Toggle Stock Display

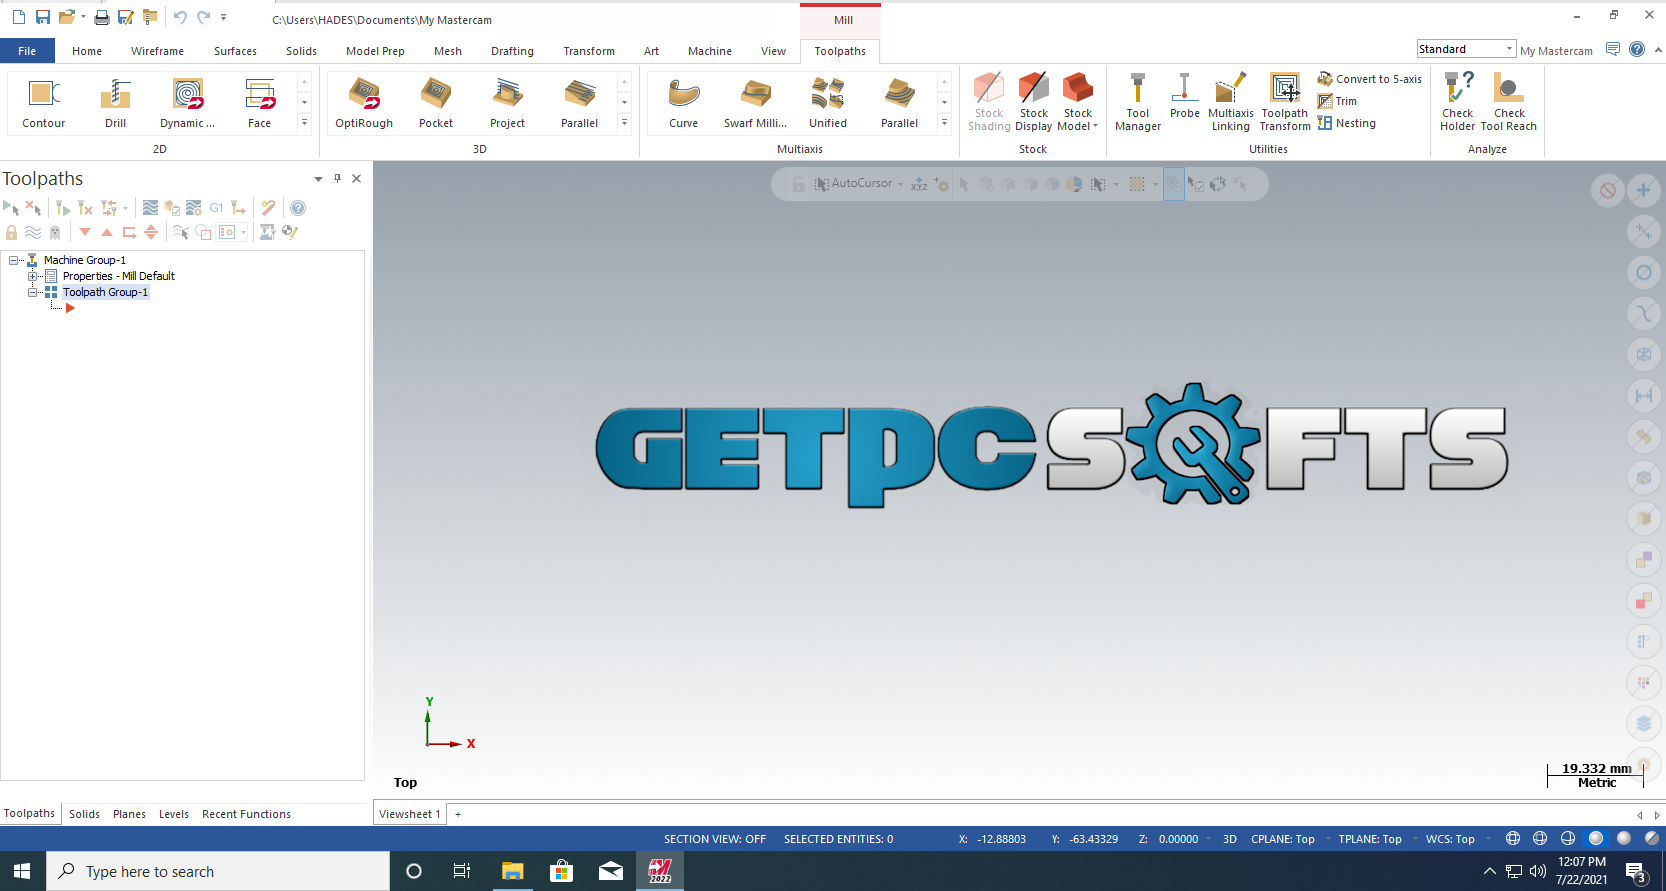(1034, 102)
